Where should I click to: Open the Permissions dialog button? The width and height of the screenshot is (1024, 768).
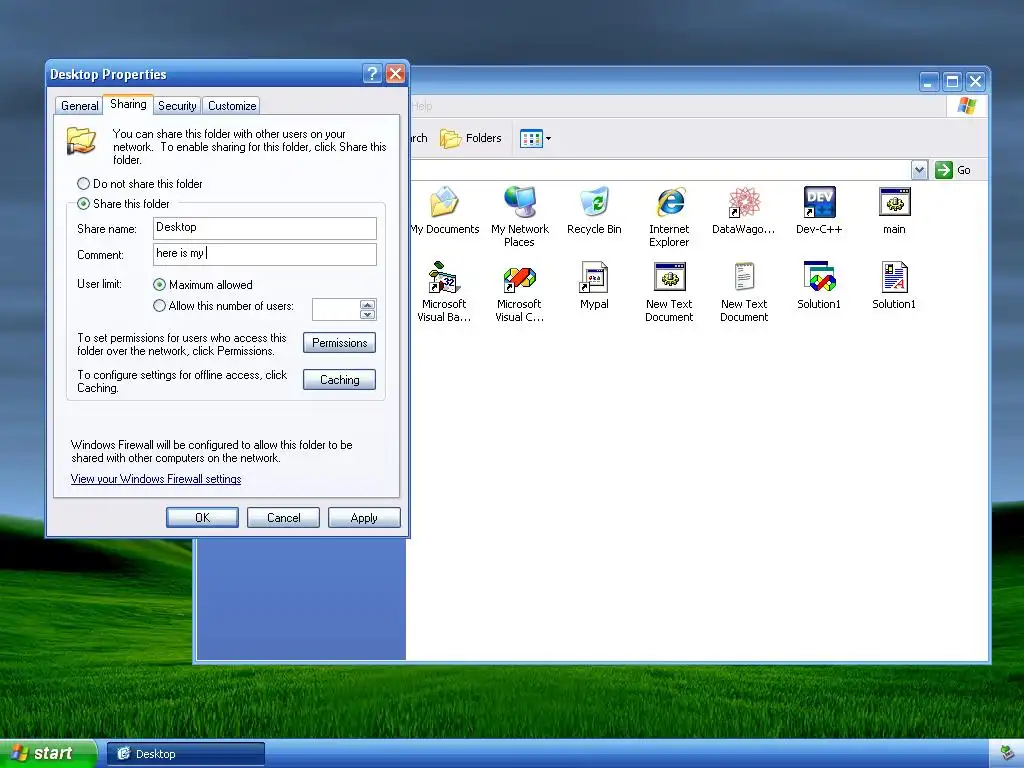pos(340,343)
